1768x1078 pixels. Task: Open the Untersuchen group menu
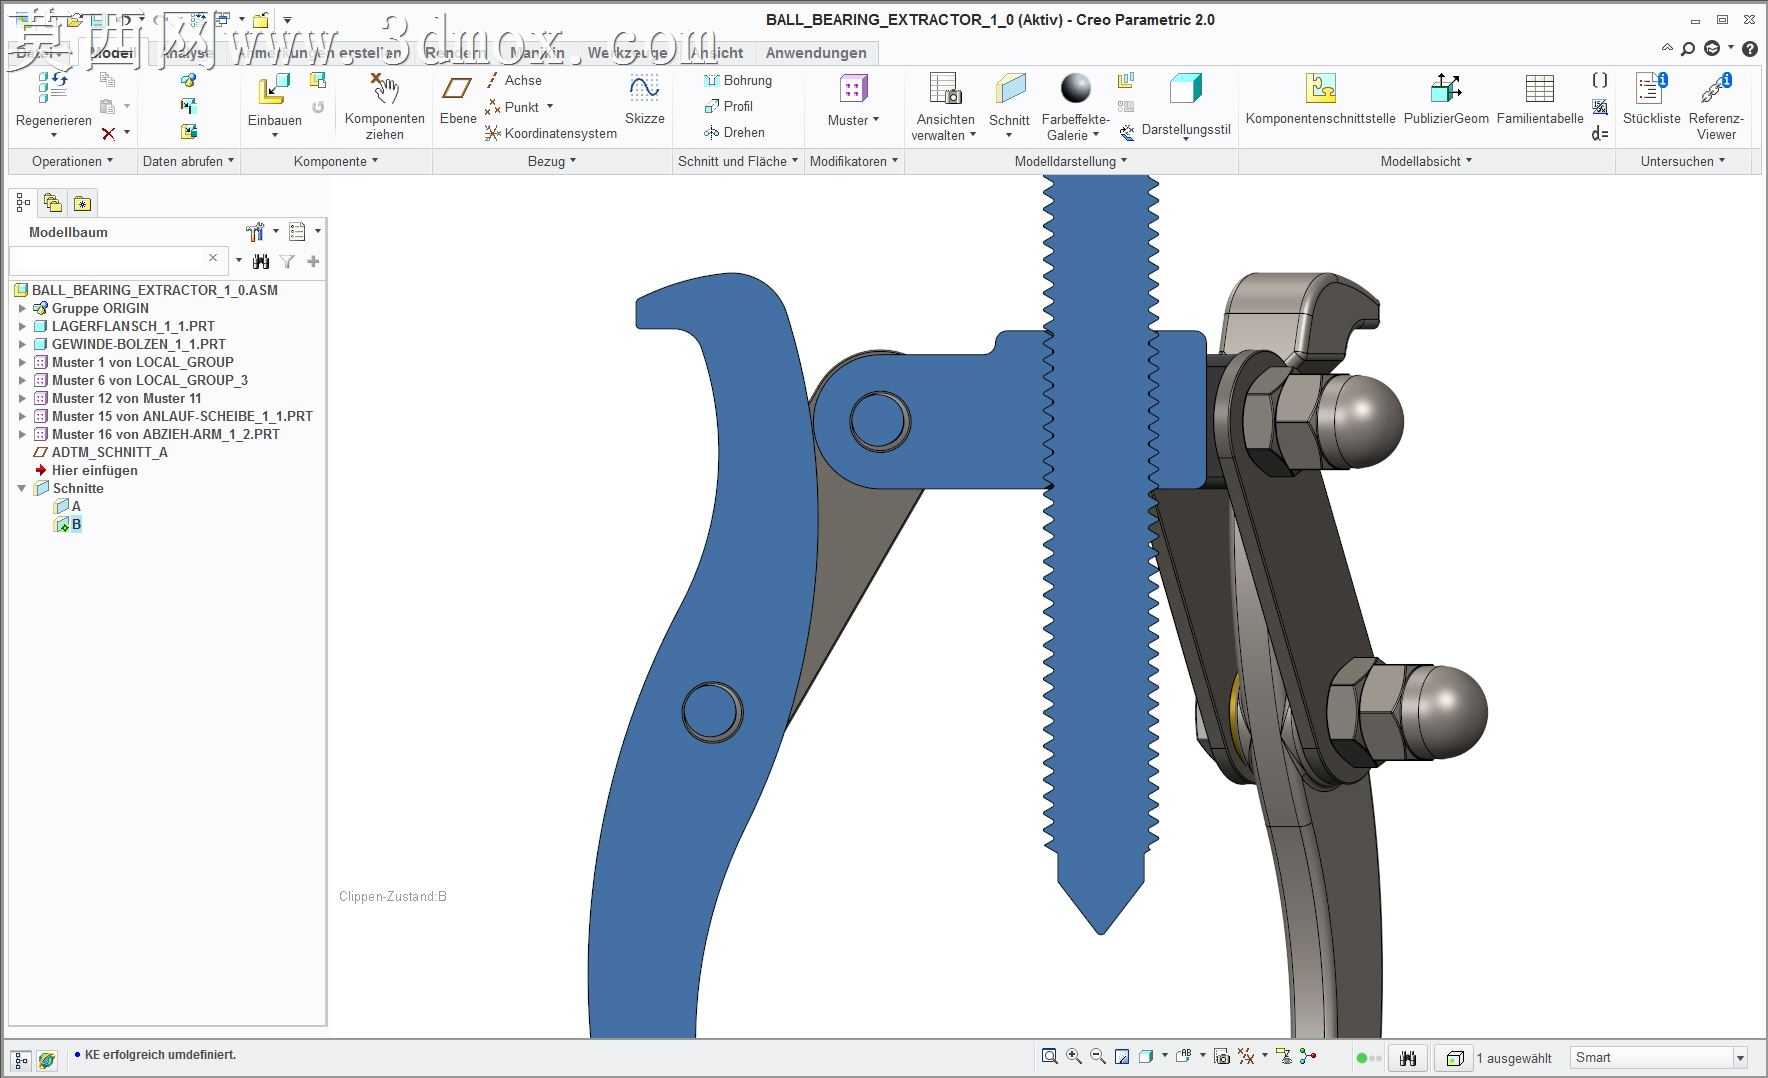(1683, 161)
